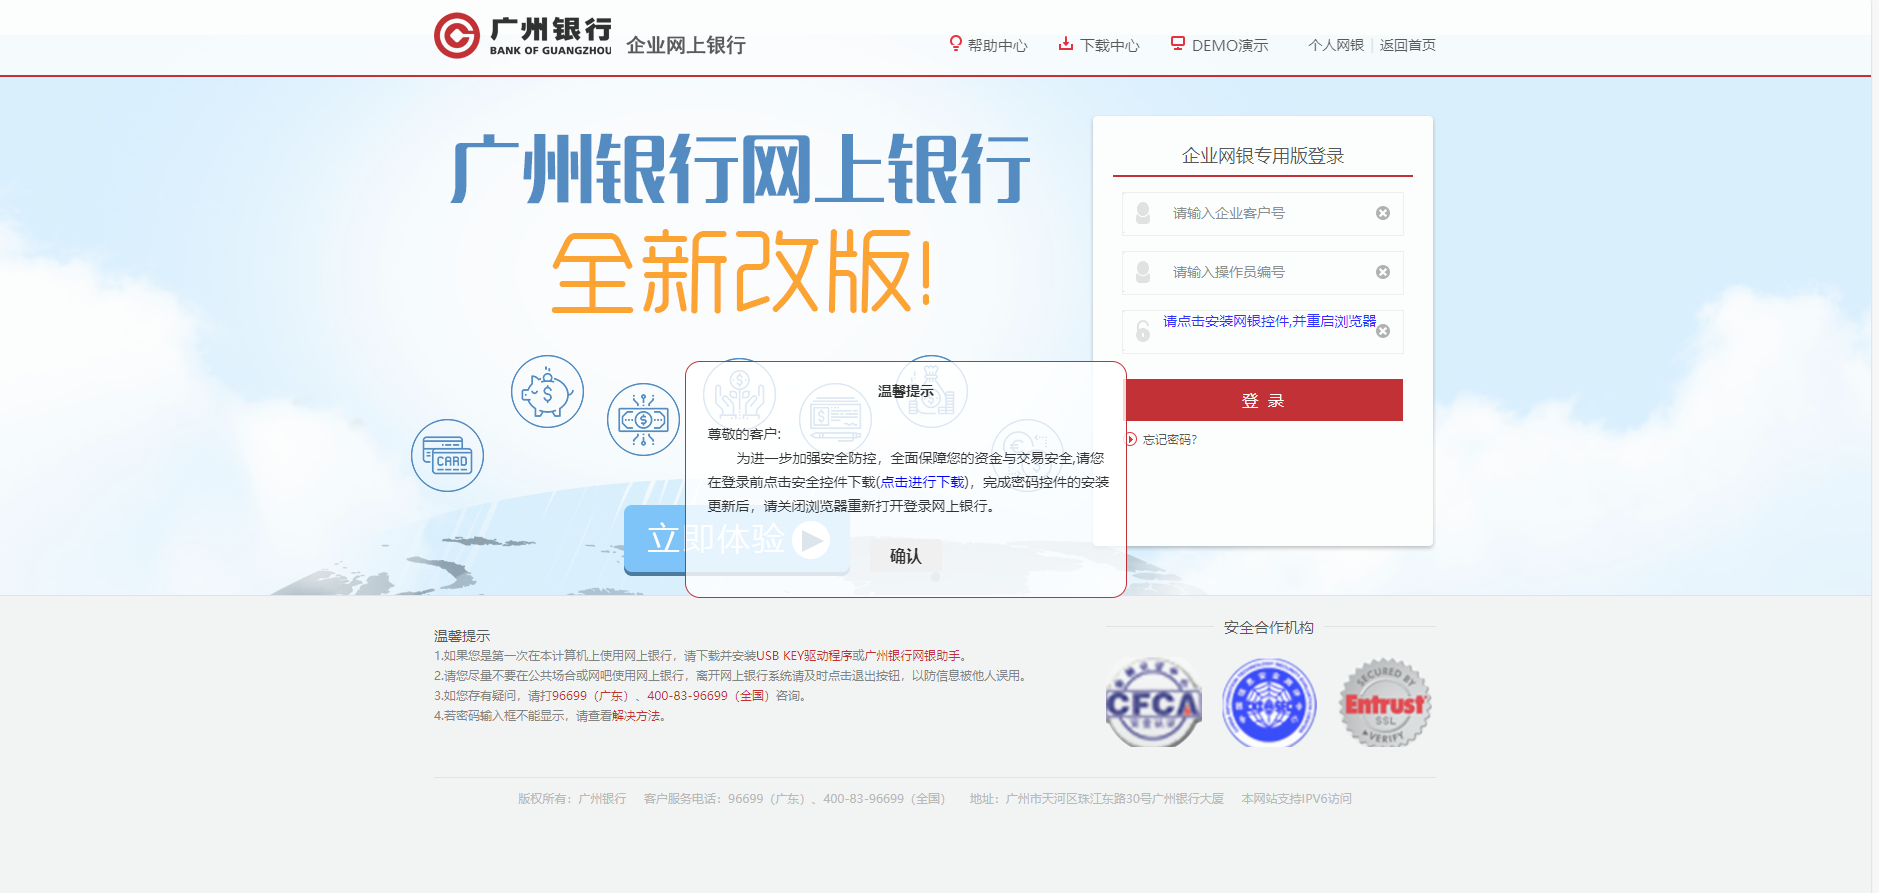This screenshot has height=893, width=1879.
Task: Open the Entrust SSL verification badge
Action: click(1385, 703)
